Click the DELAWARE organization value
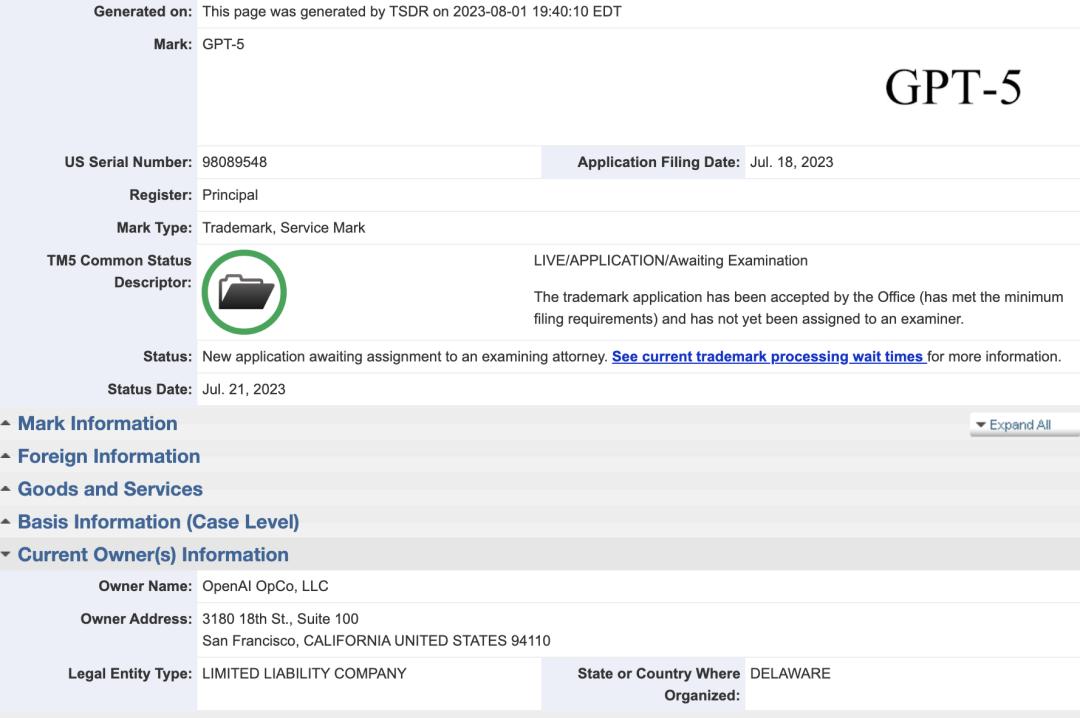The image size is (1080, 718). tap(790, 673)
